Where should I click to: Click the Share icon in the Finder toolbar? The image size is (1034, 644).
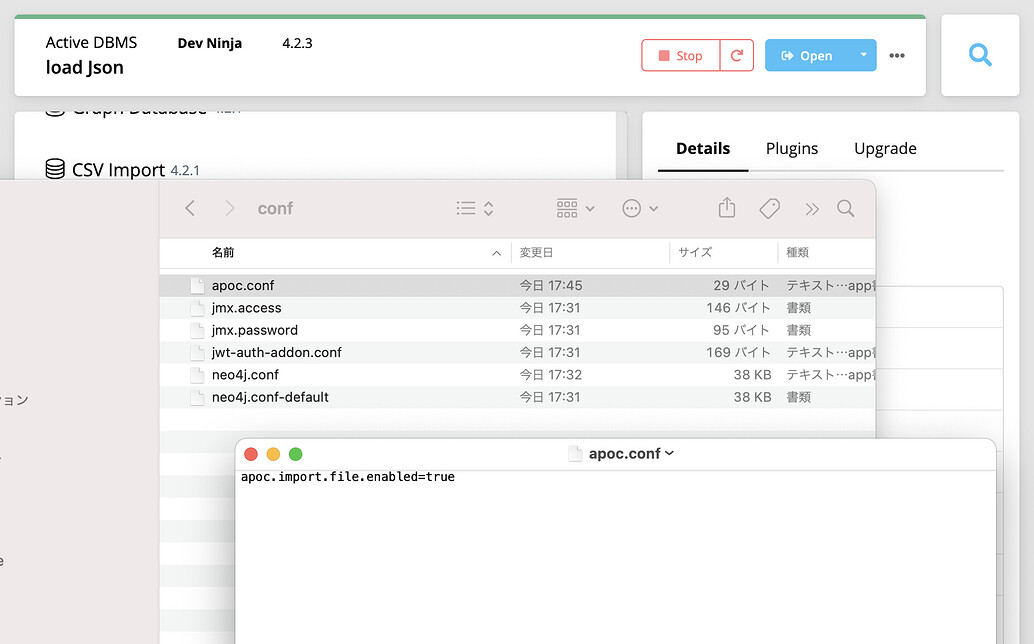point(726,208)
